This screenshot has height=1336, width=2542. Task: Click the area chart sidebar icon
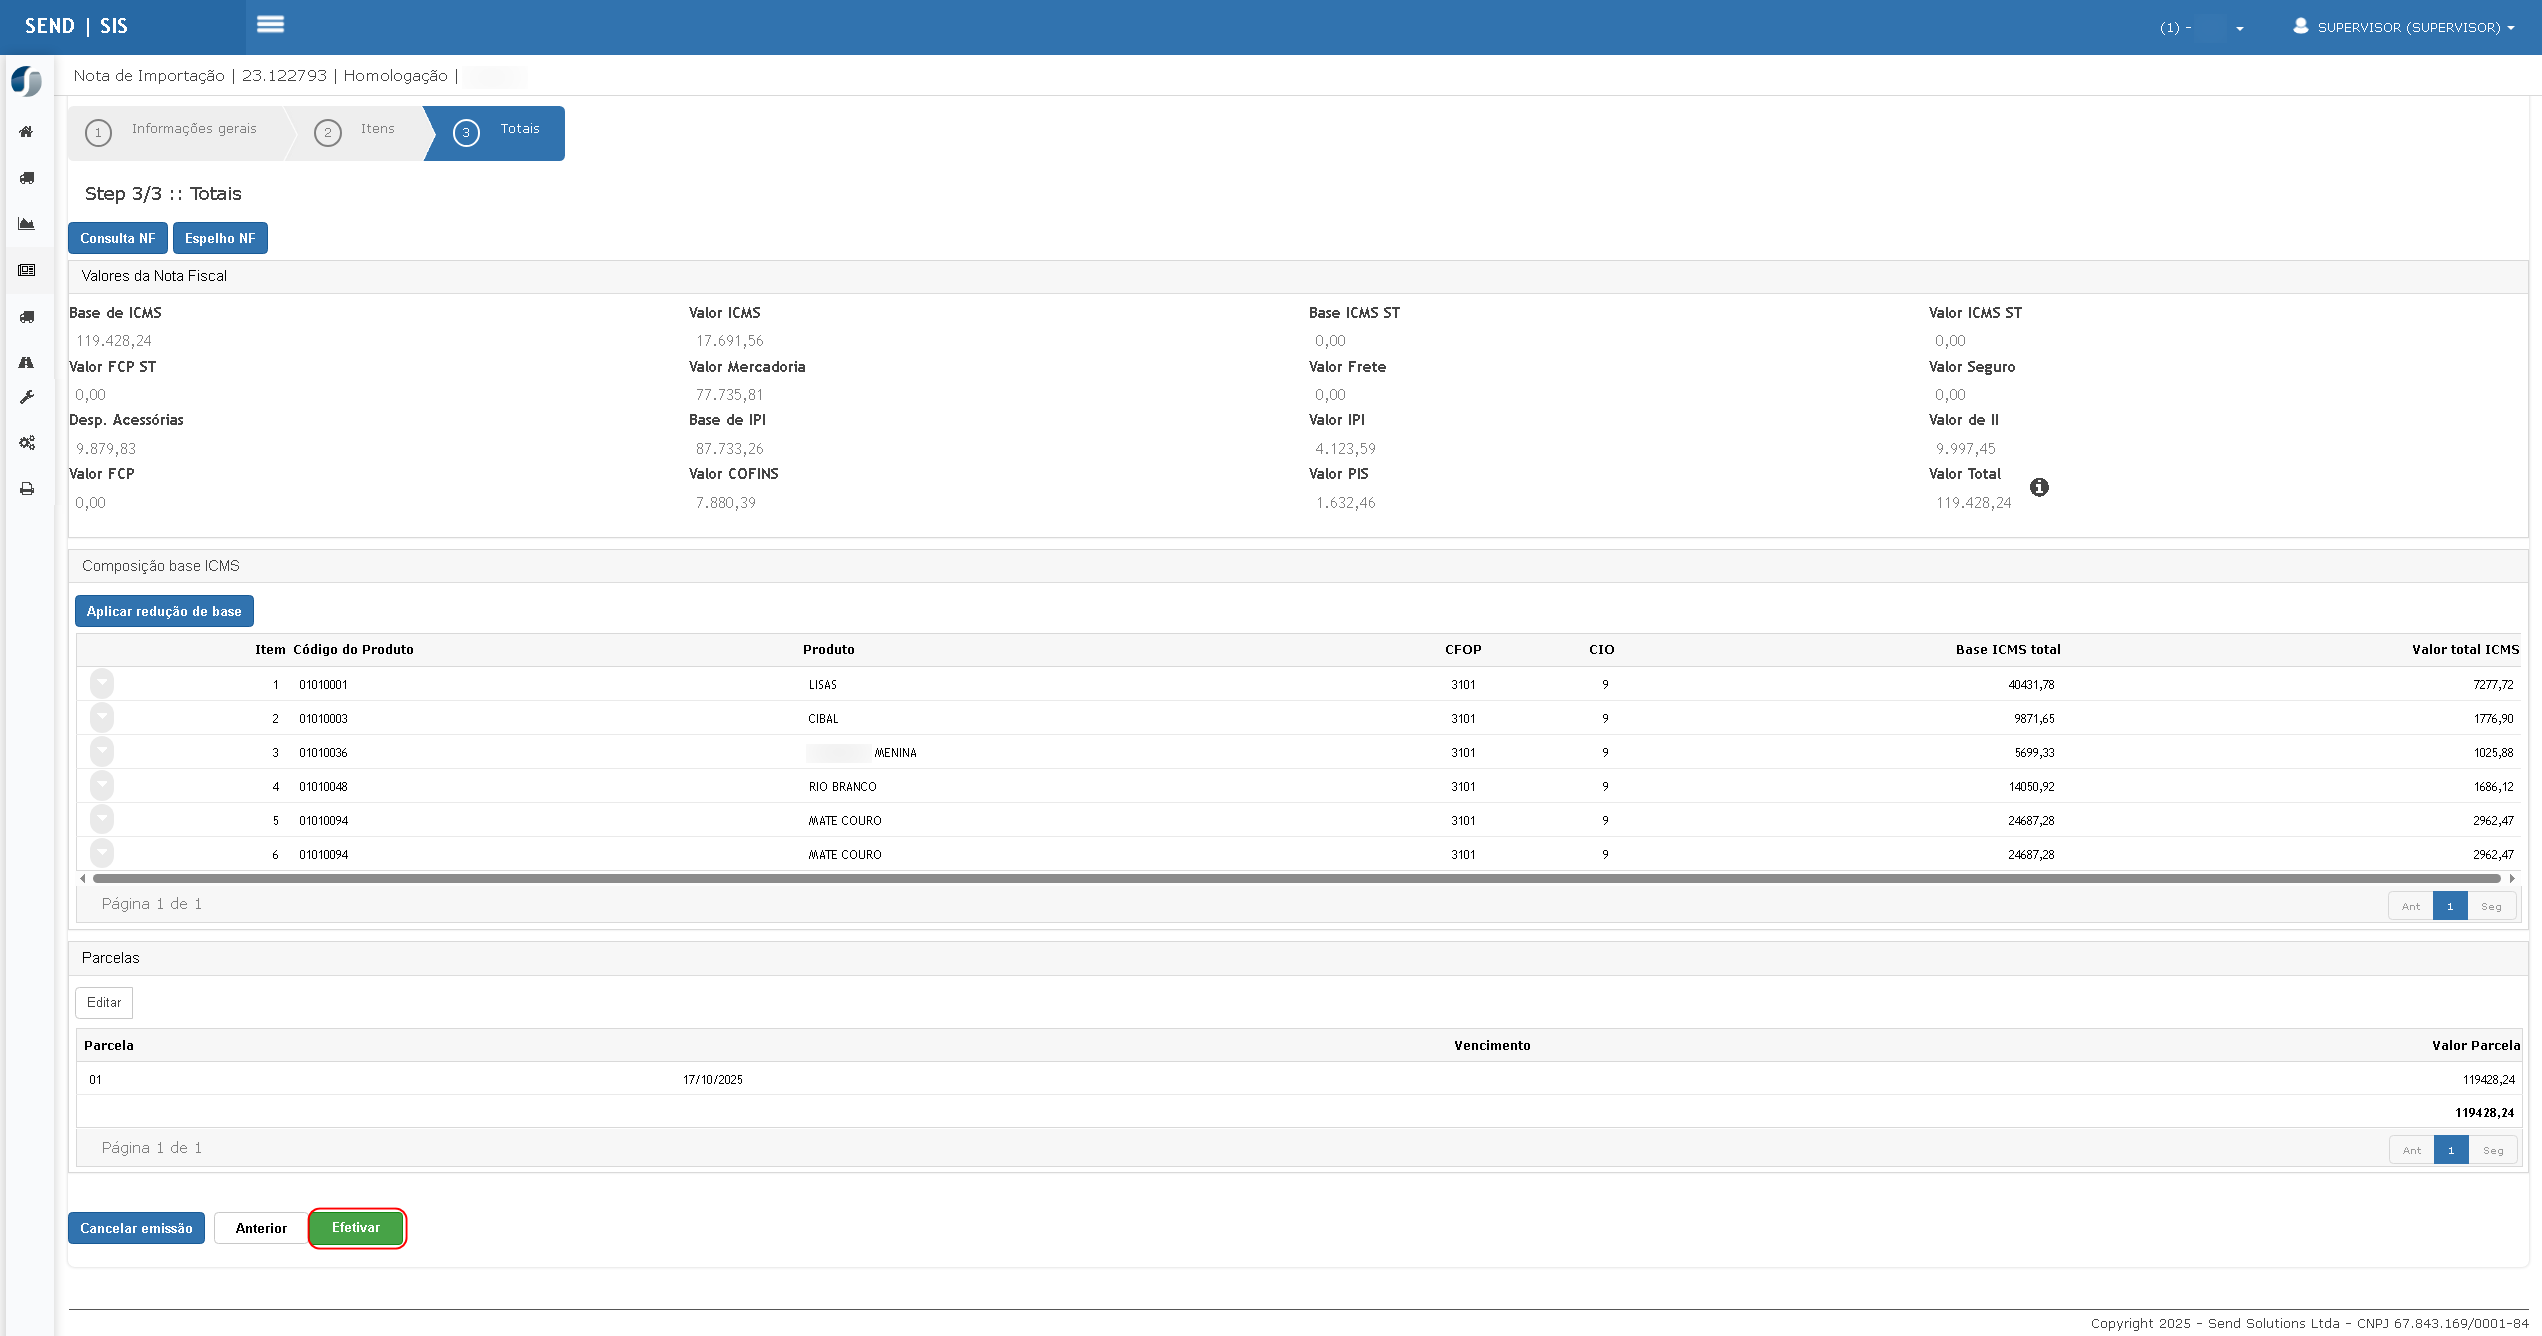click(27, 224)
